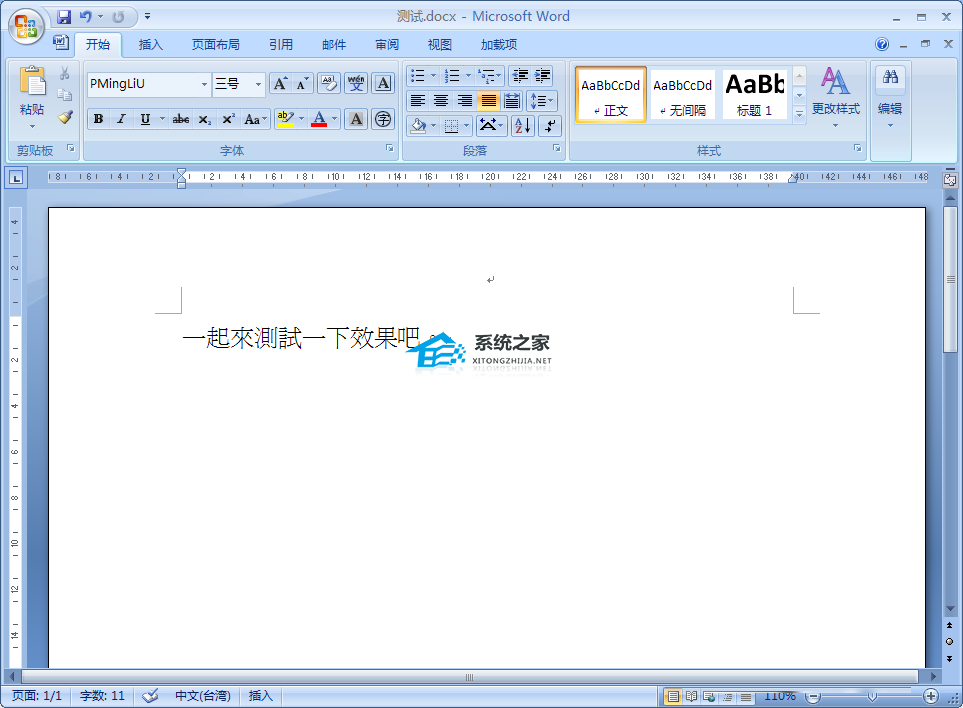Toggle bold formatting

98,119
